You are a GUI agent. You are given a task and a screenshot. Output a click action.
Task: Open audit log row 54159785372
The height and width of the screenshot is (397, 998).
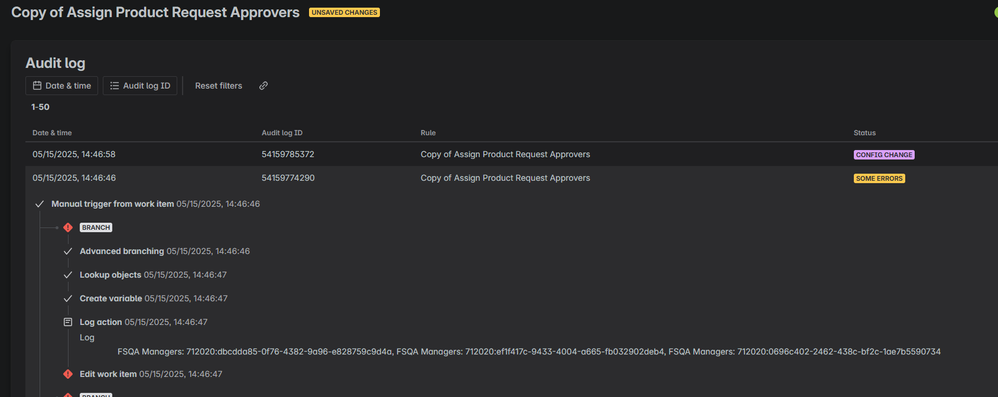click(x=512, y=155)
